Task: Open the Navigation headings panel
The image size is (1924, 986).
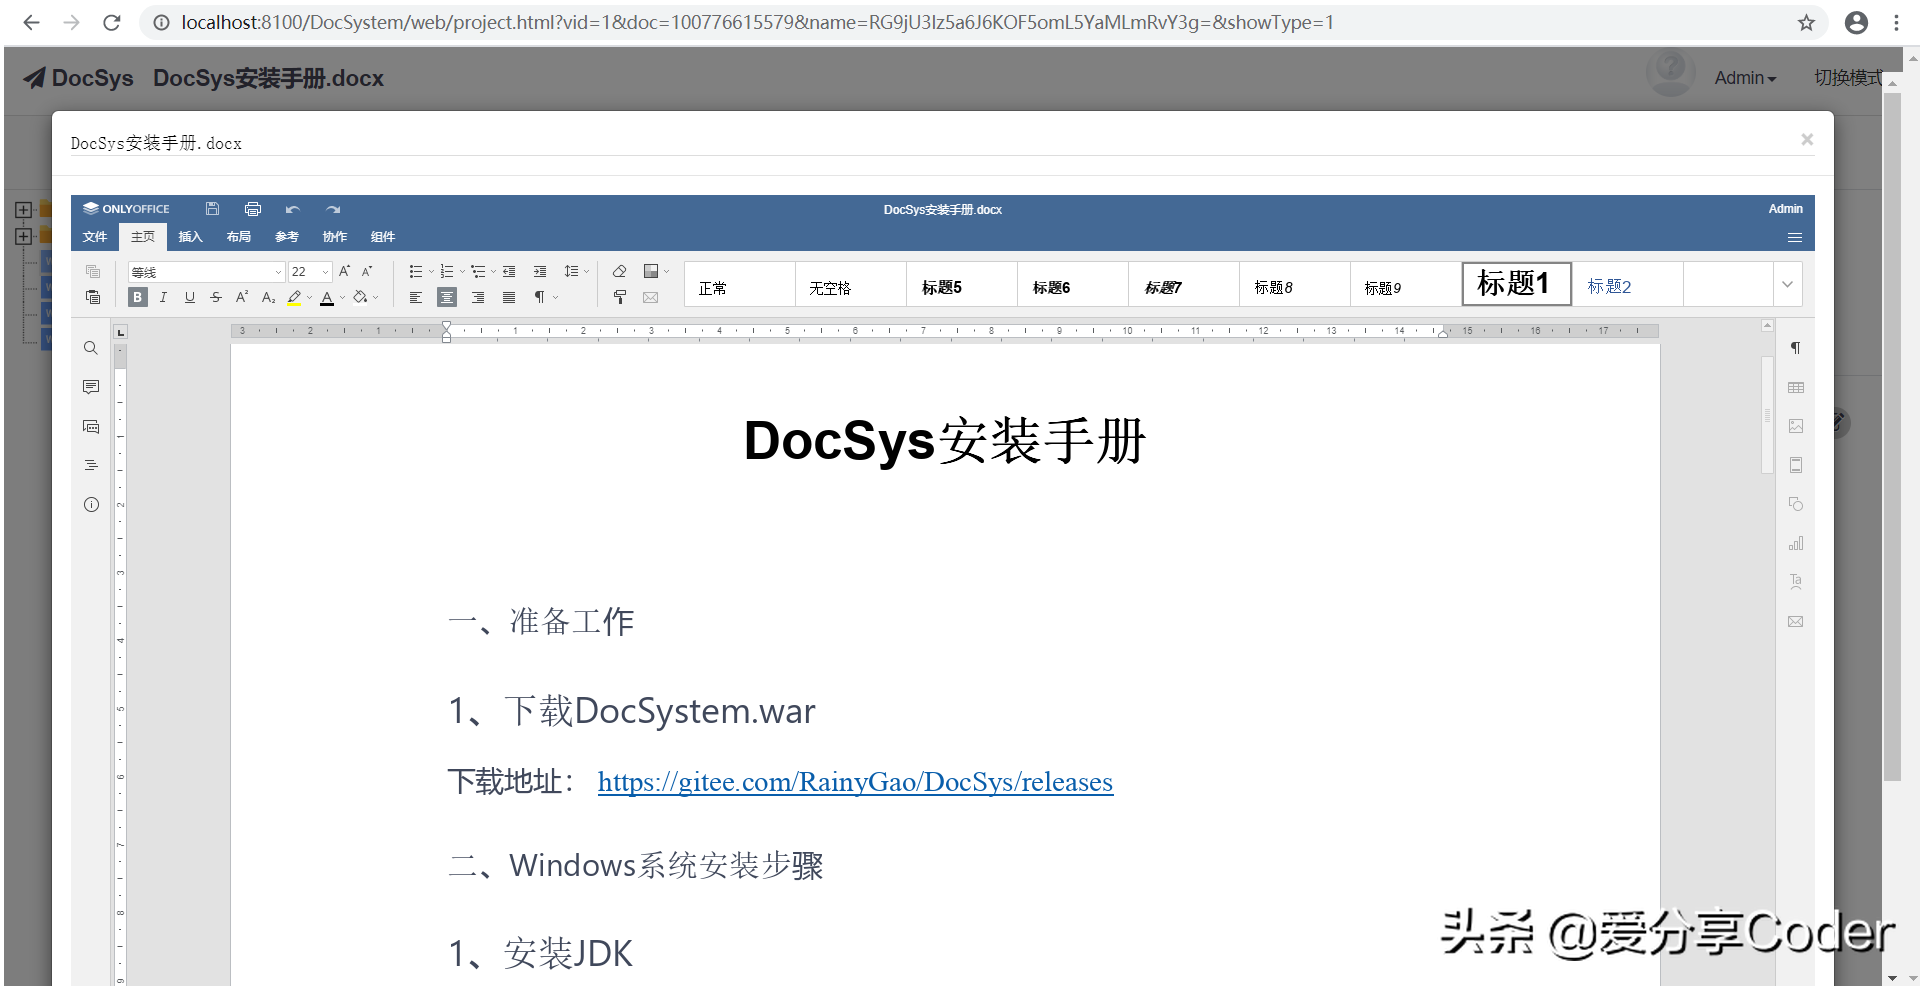Action: pyautogui.click(x=91, y=465)
